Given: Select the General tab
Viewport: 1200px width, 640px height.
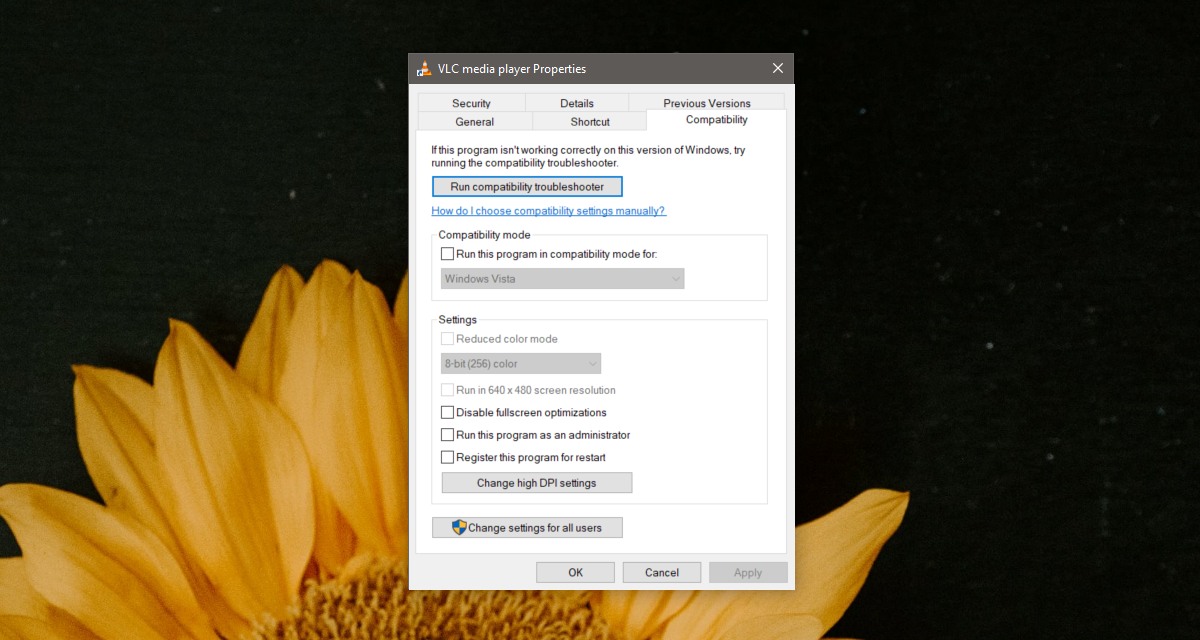Looking at the screenshot, I should point(475,122).
